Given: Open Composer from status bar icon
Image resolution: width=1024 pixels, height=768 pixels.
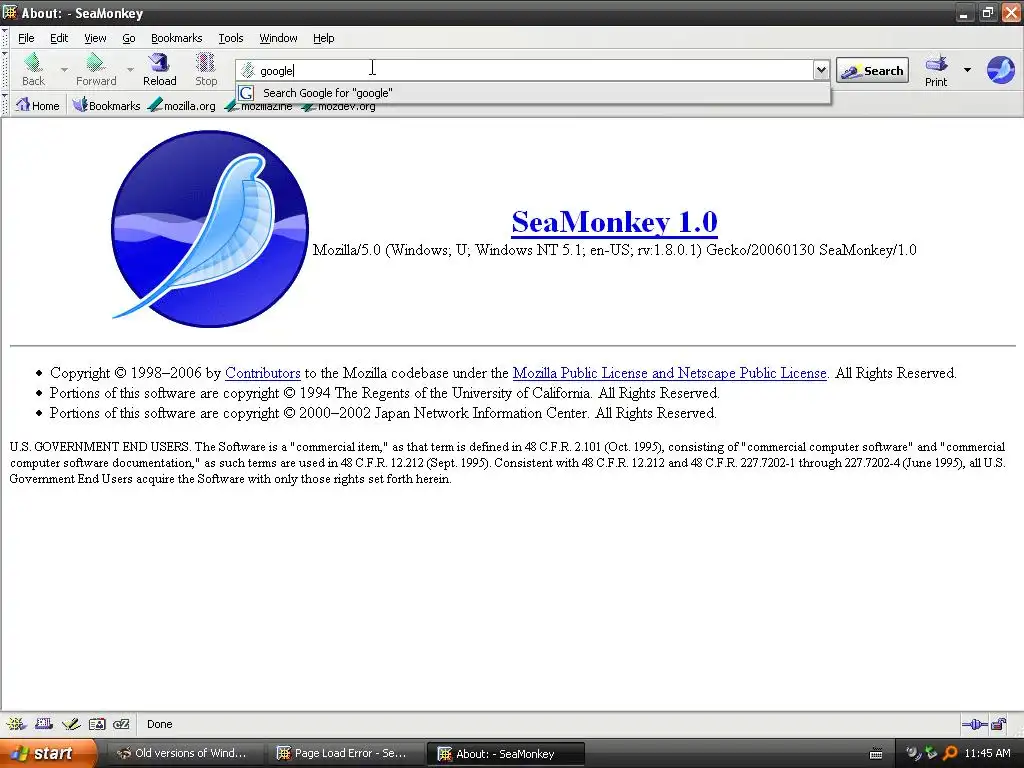Looking at the screenshot, I should pos(71,724).
